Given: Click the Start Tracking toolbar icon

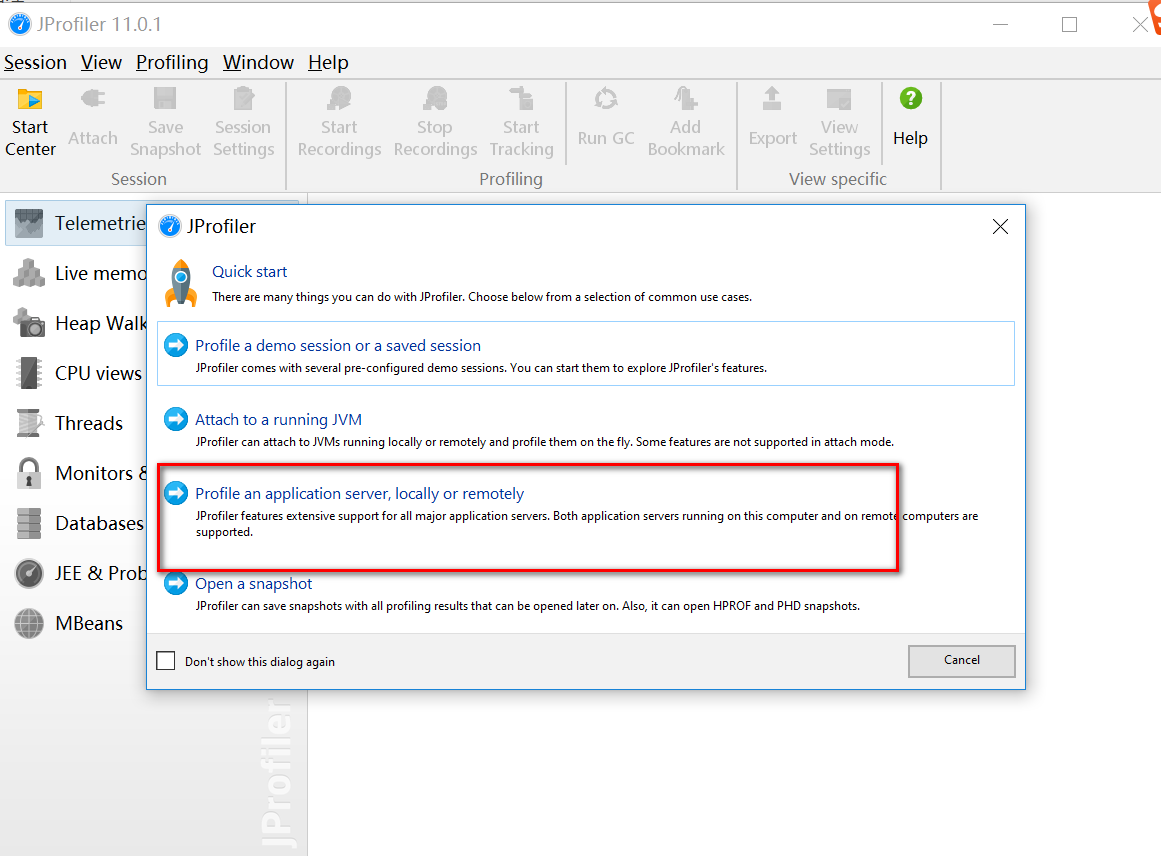Looking at the screenshot, I should click(521, 99).
